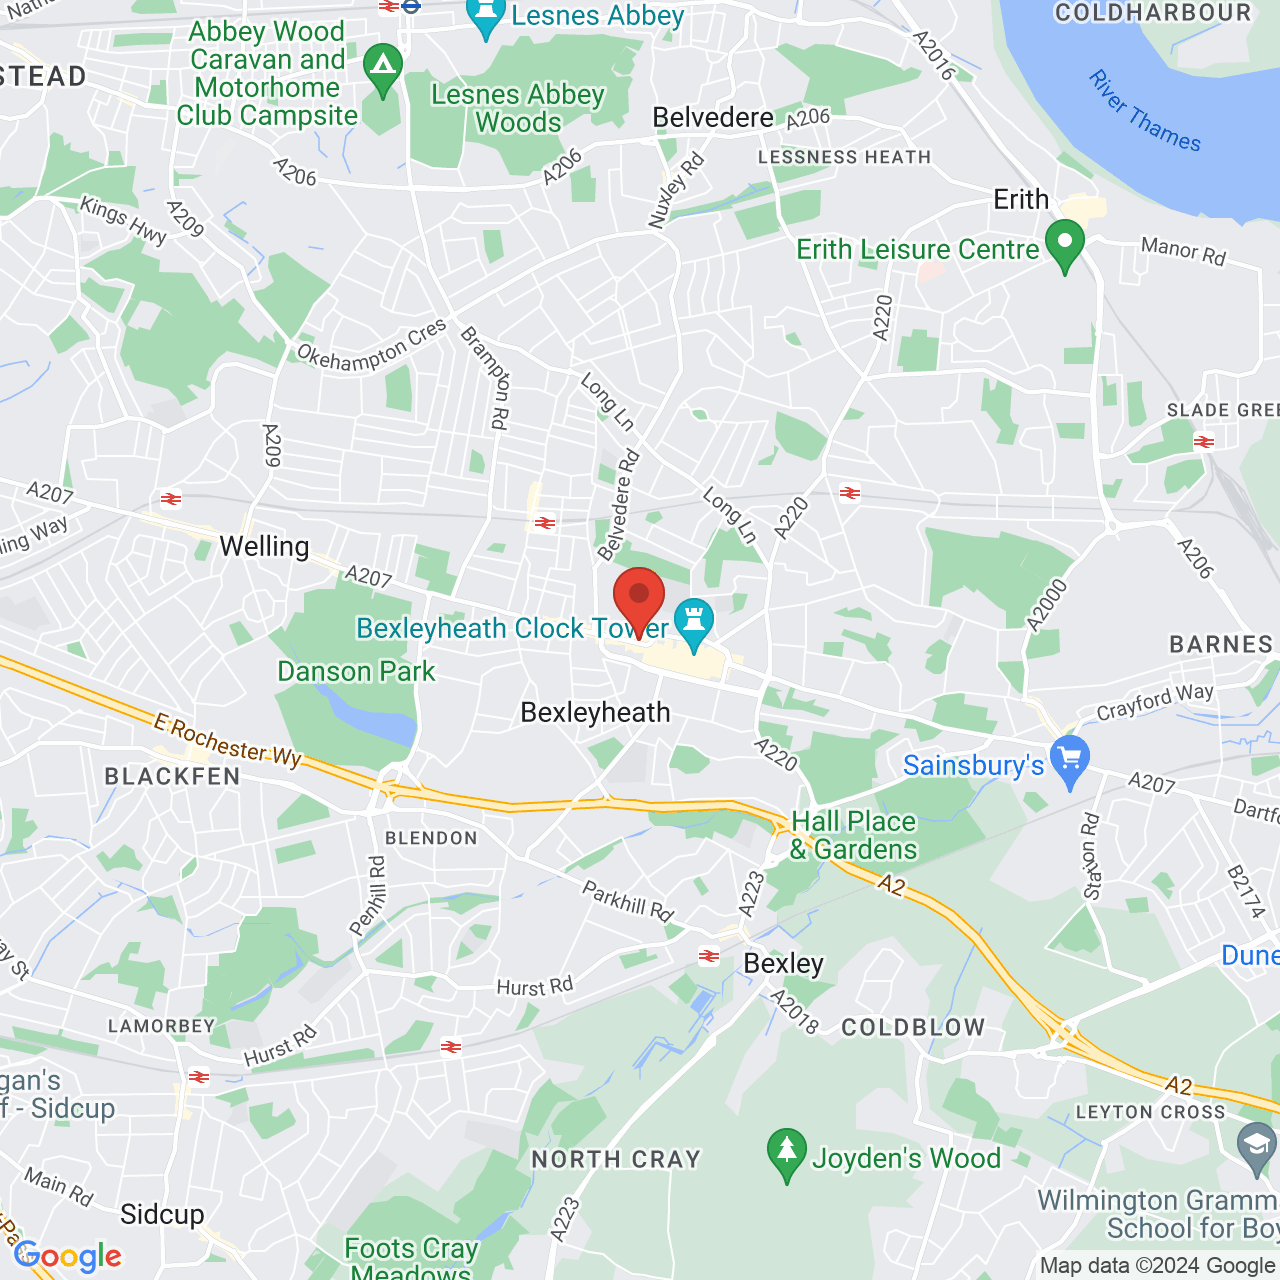Select the Bexleyheath town name label

pos(595,712)
